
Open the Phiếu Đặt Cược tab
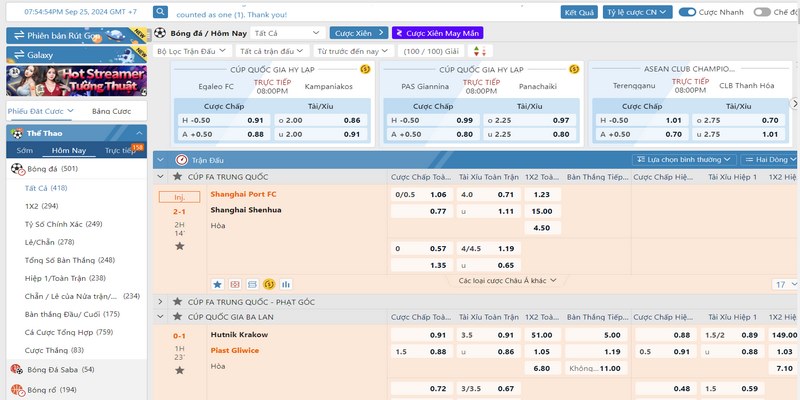40,111
